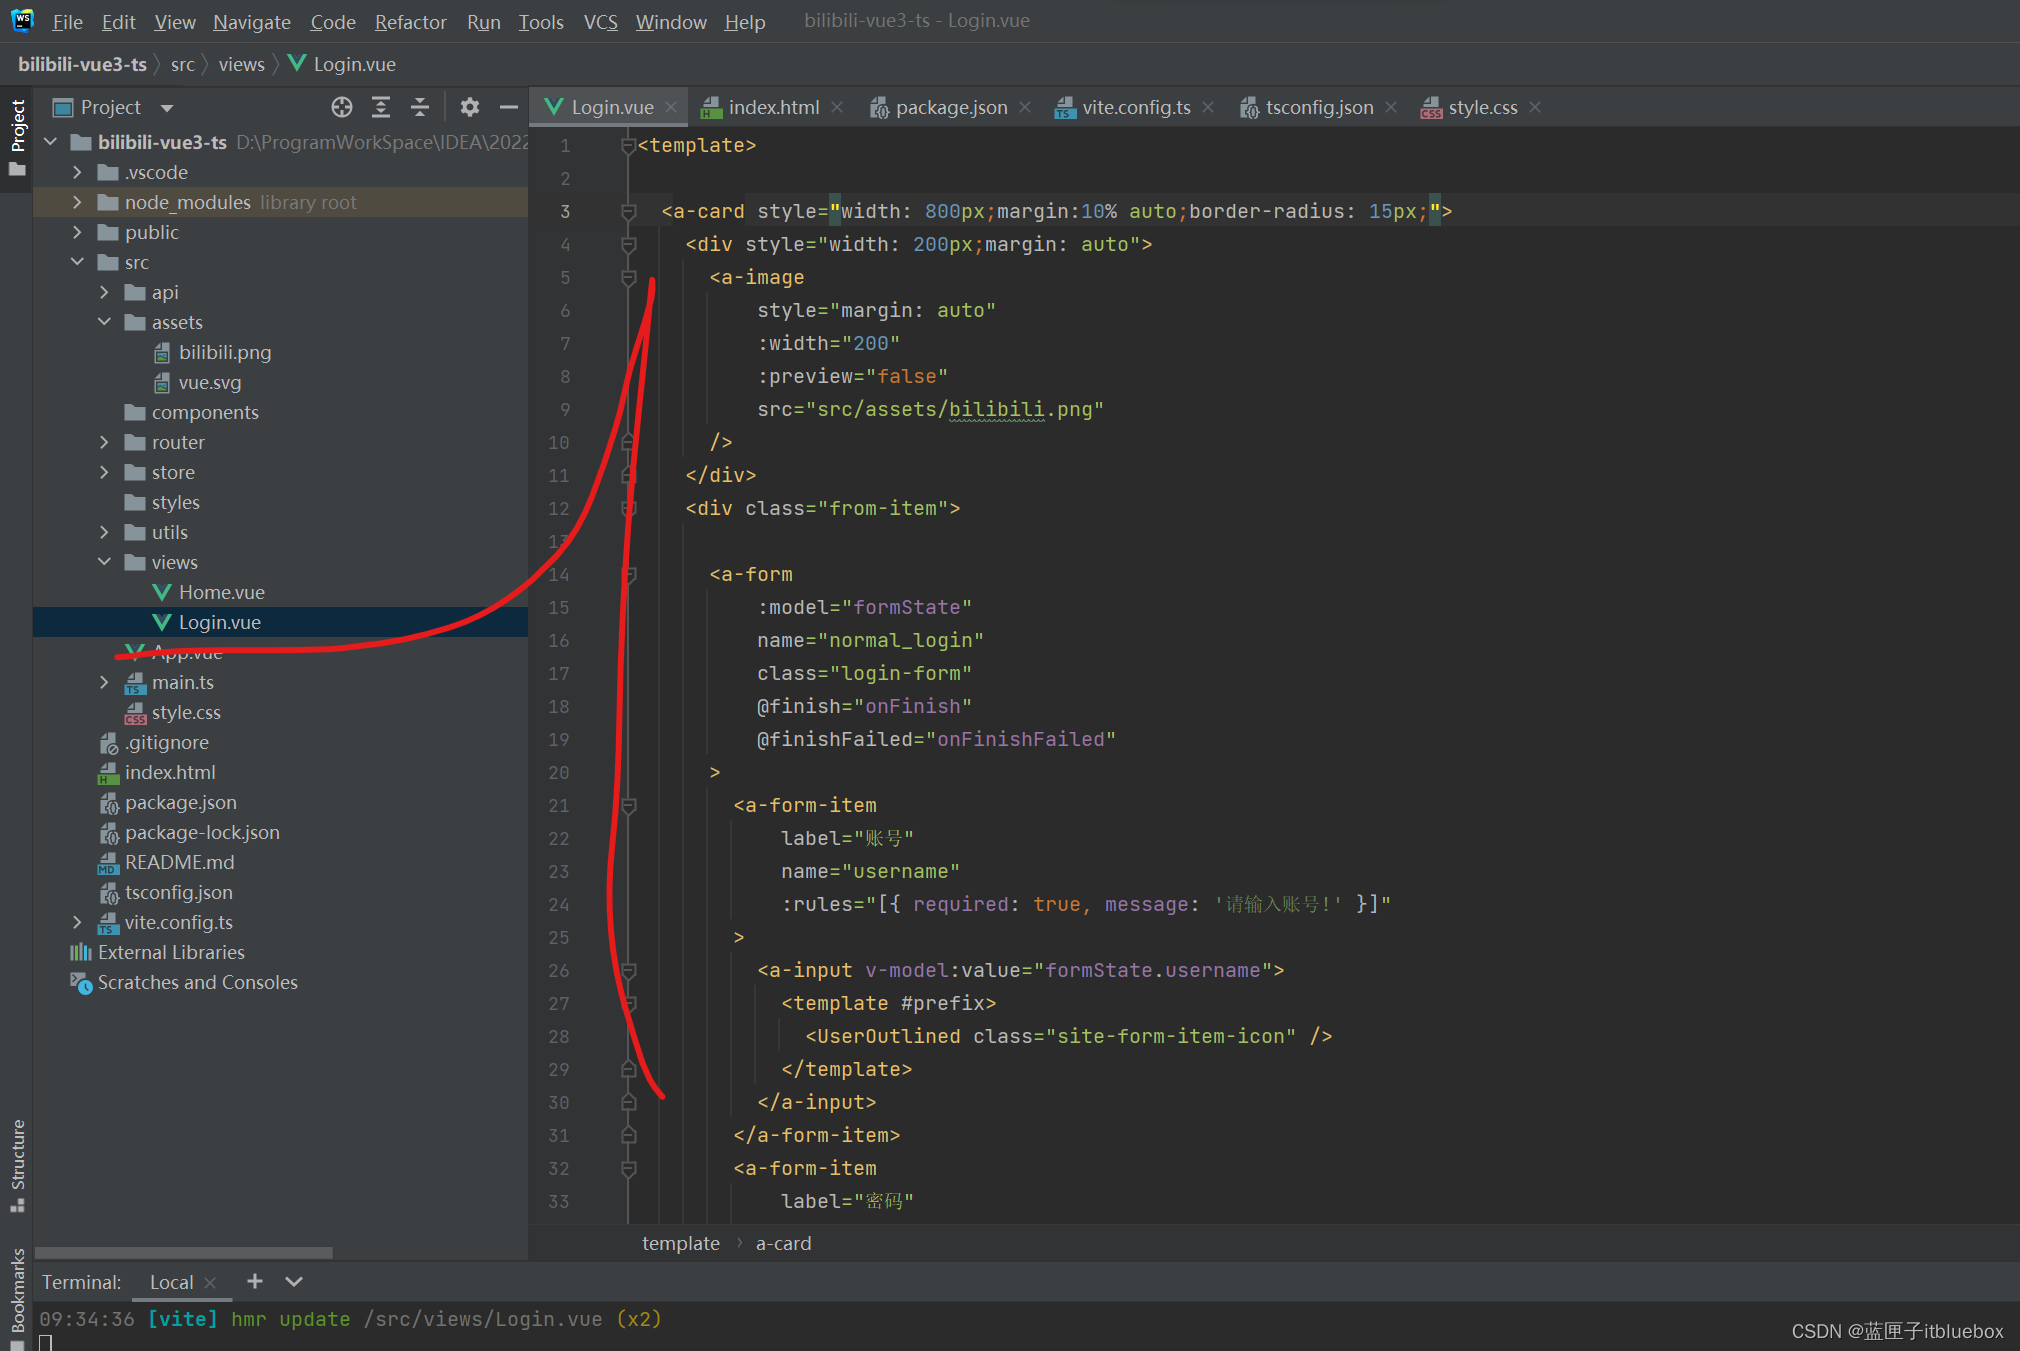Click the a-card breadcrumb in editor footer

(x=783, y=1243)
